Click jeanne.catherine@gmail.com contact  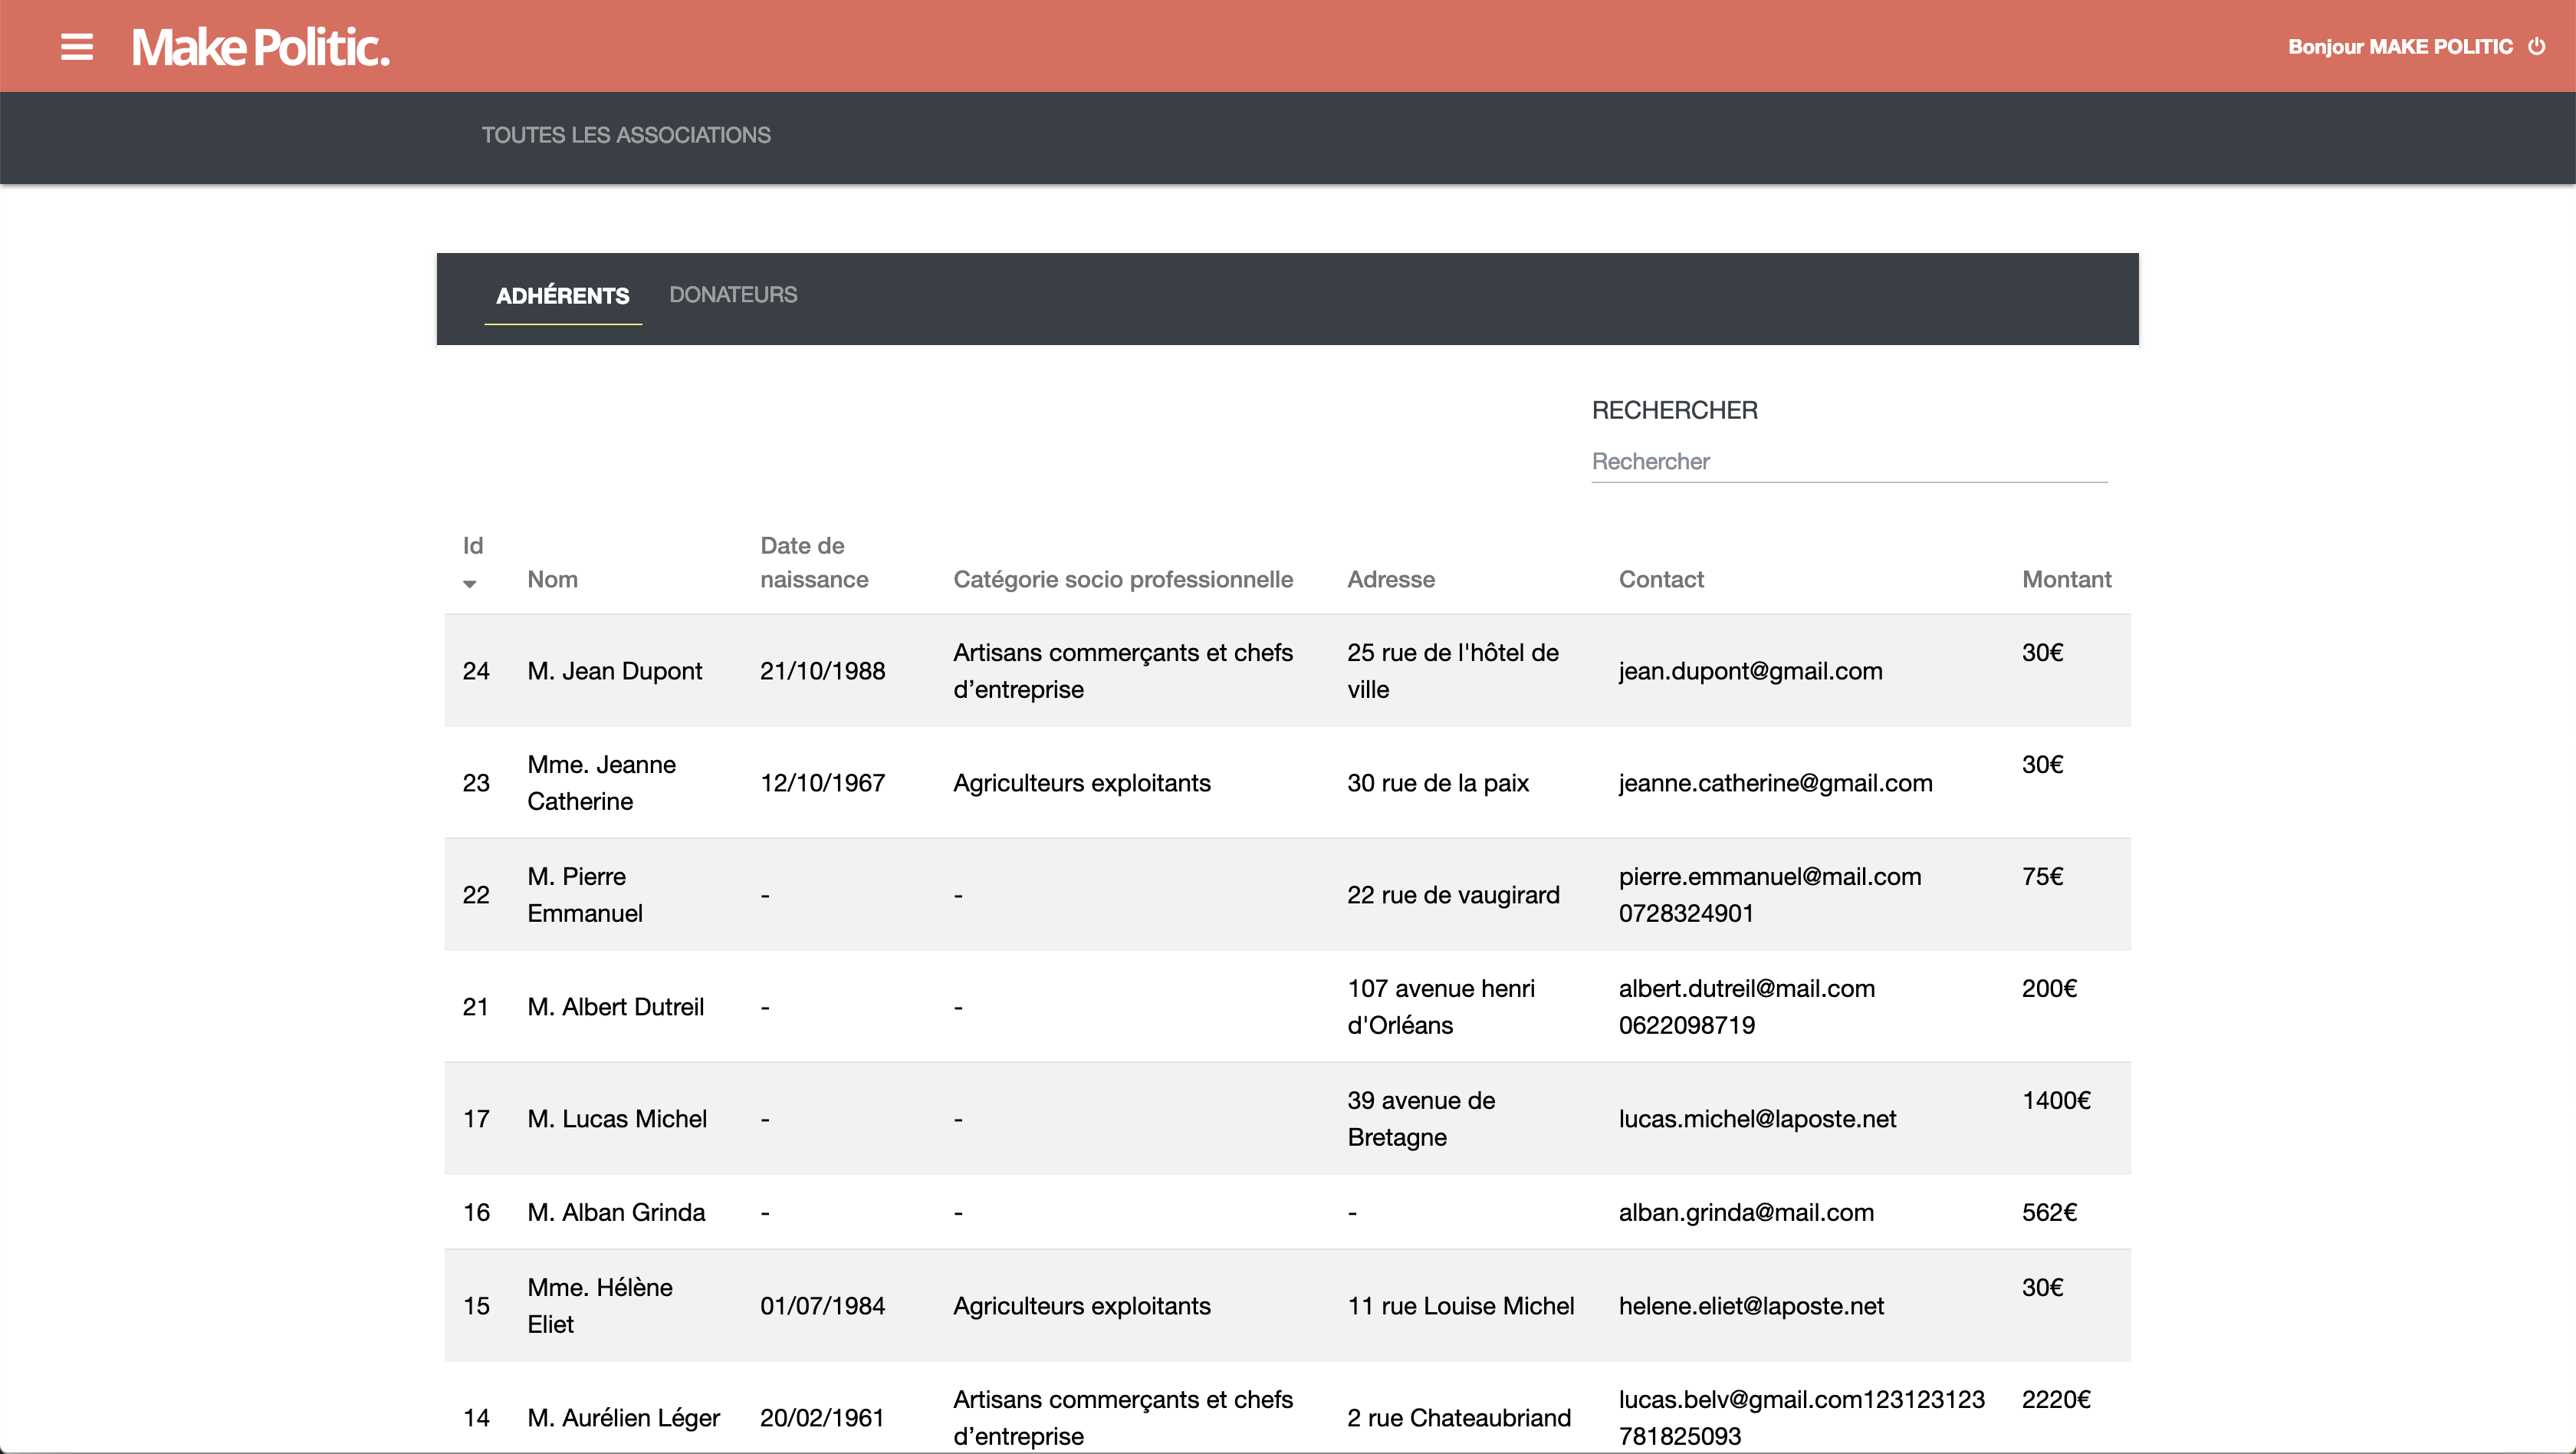(x=1775, y=783)
